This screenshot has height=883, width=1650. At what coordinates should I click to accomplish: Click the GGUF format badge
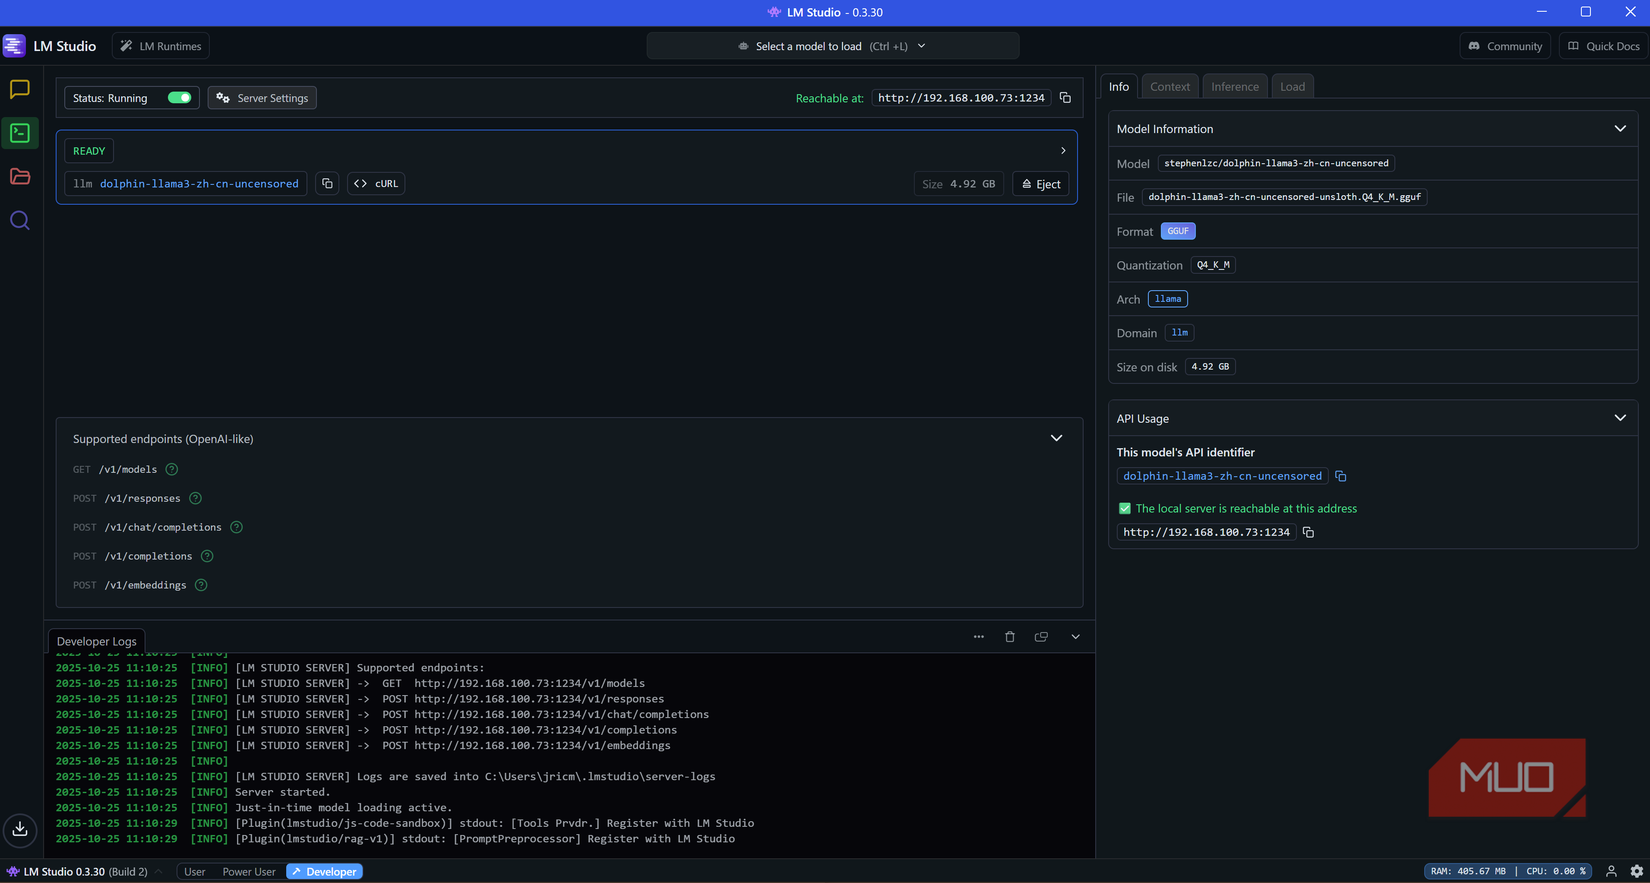tap(1178, 231)
